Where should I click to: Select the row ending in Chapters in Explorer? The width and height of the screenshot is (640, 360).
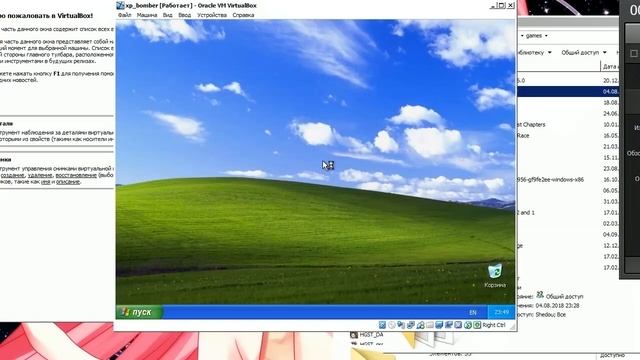click(568, 124)
